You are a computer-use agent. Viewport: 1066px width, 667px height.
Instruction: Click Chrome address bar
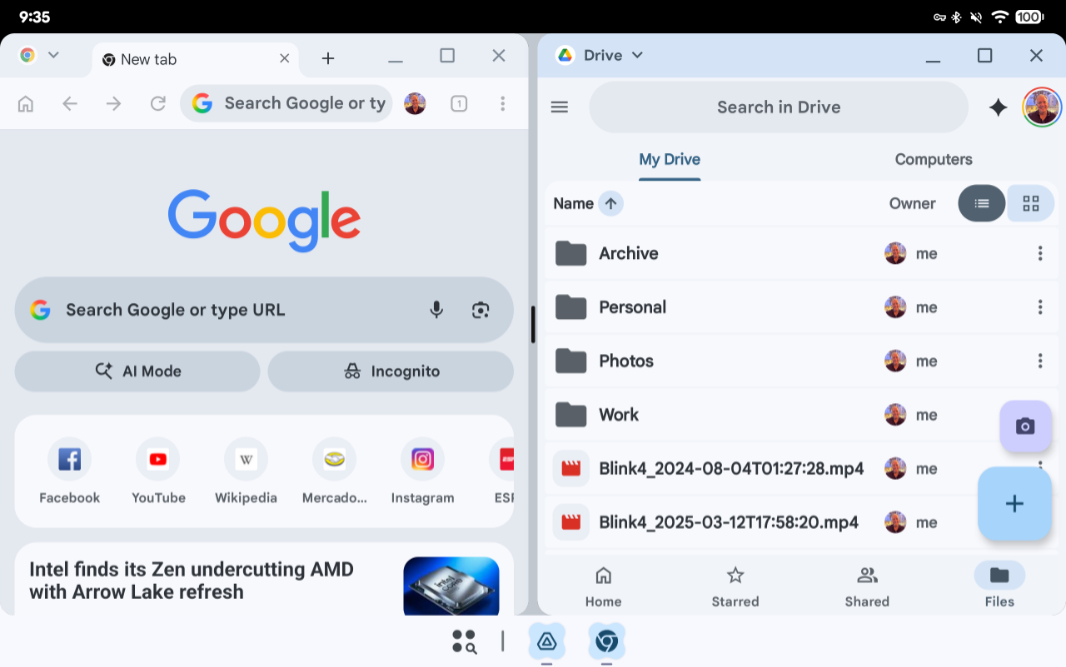click(x=286, y=103)
